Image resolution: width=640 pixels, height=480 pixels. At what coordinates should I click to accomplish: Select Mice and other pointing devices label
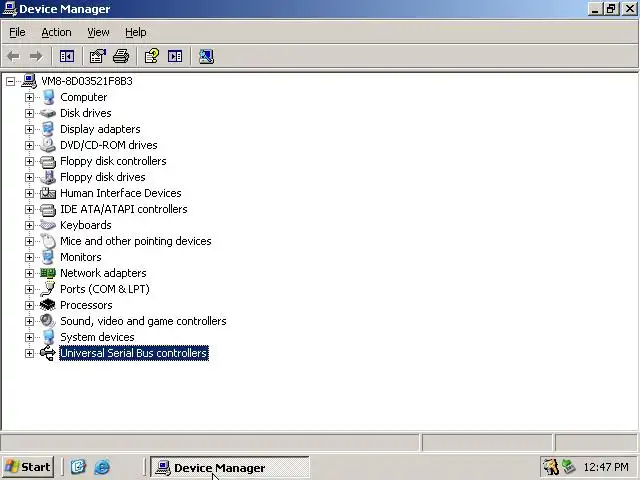[136, 241]
